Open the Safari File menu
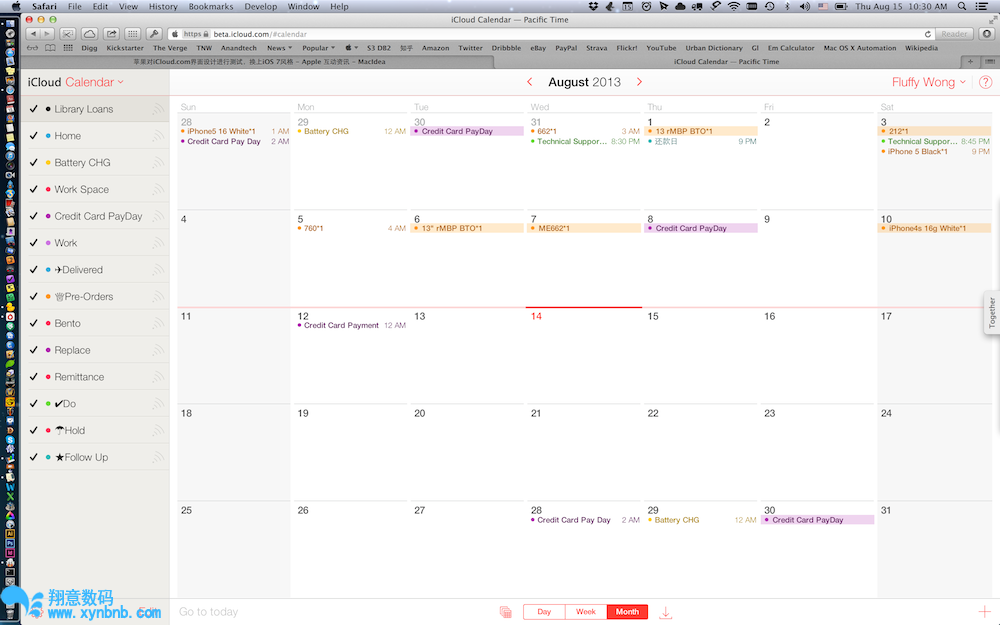 point(75,6)
